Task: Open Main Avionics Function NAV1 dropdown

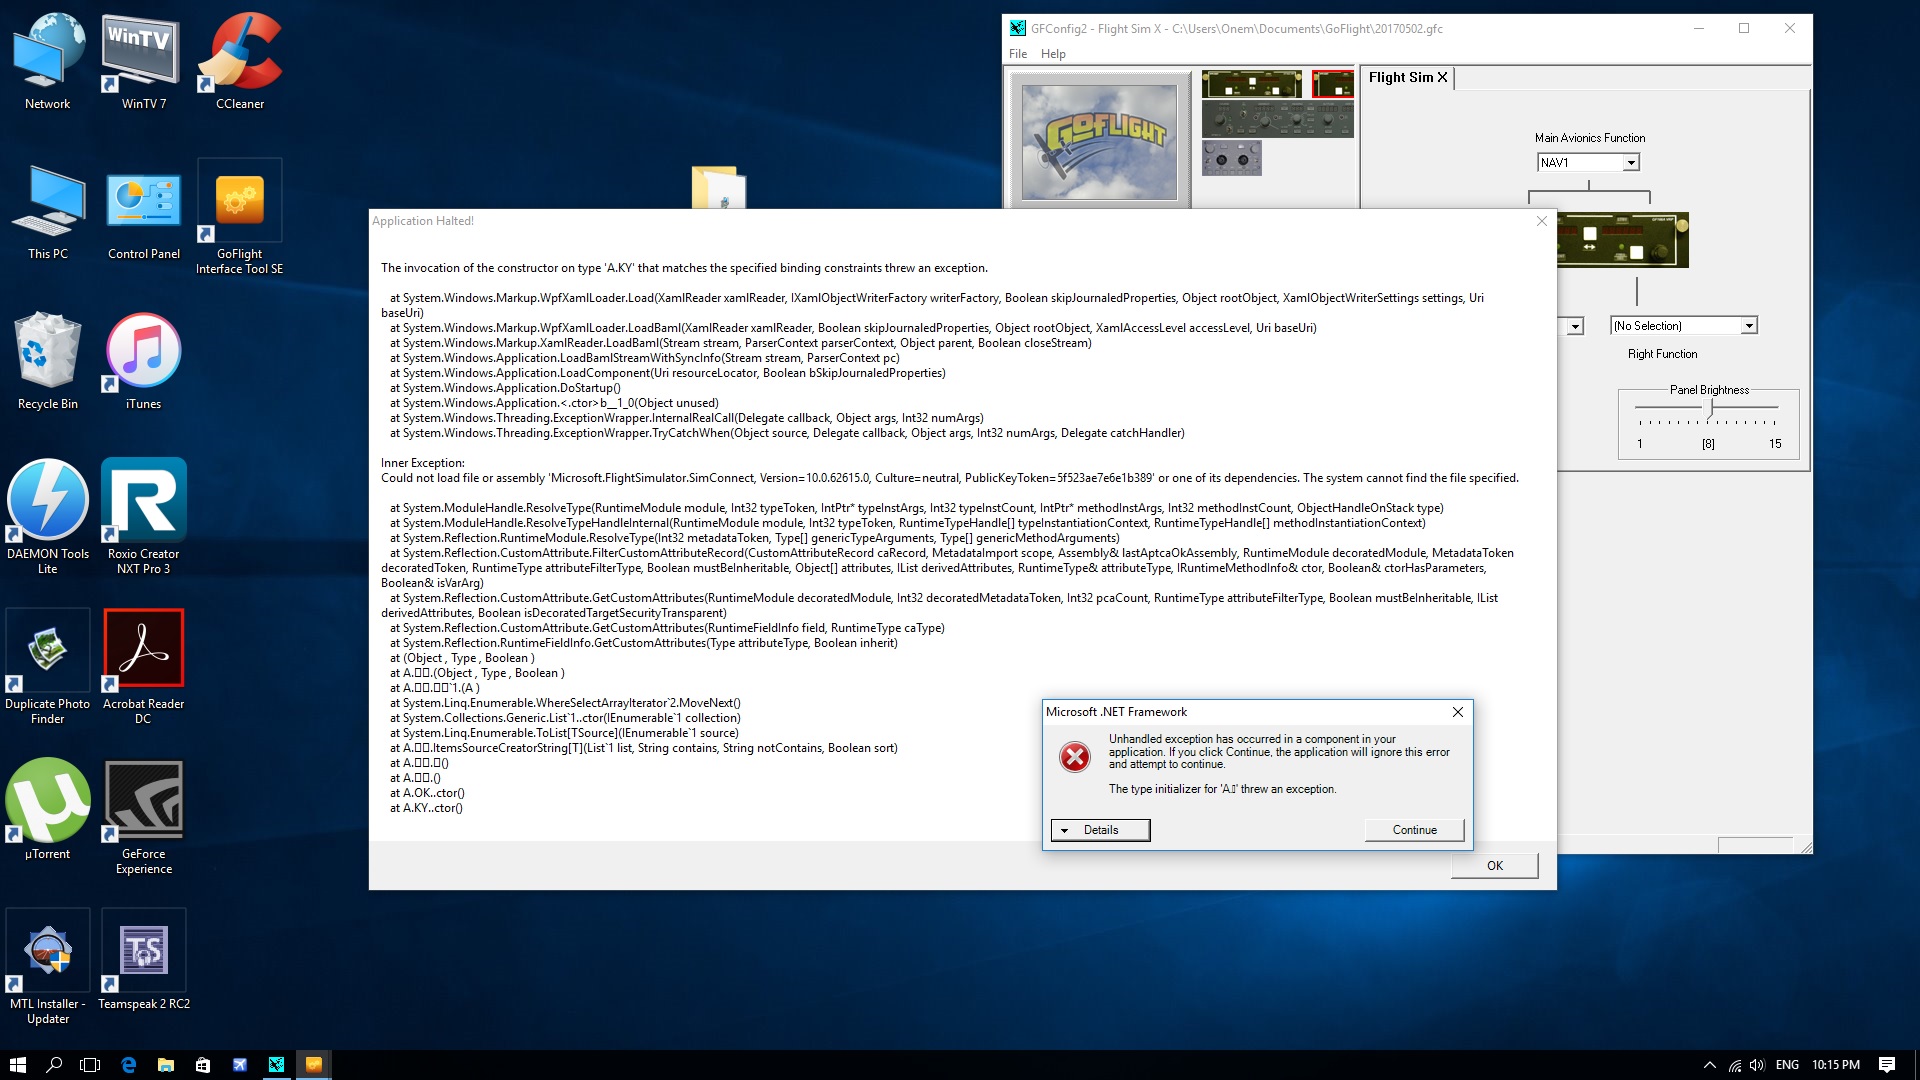Action: [x=1631, y=163]
